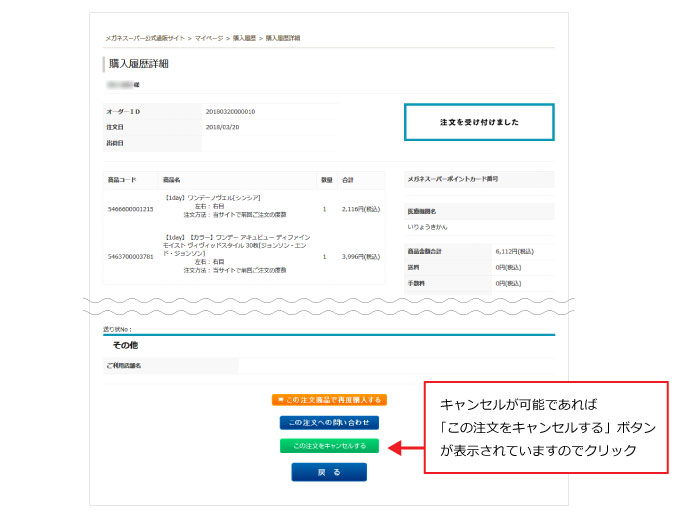686x515 pixels.
Task: Click the ご利用店舗名 label
Action: coord(123,365)
